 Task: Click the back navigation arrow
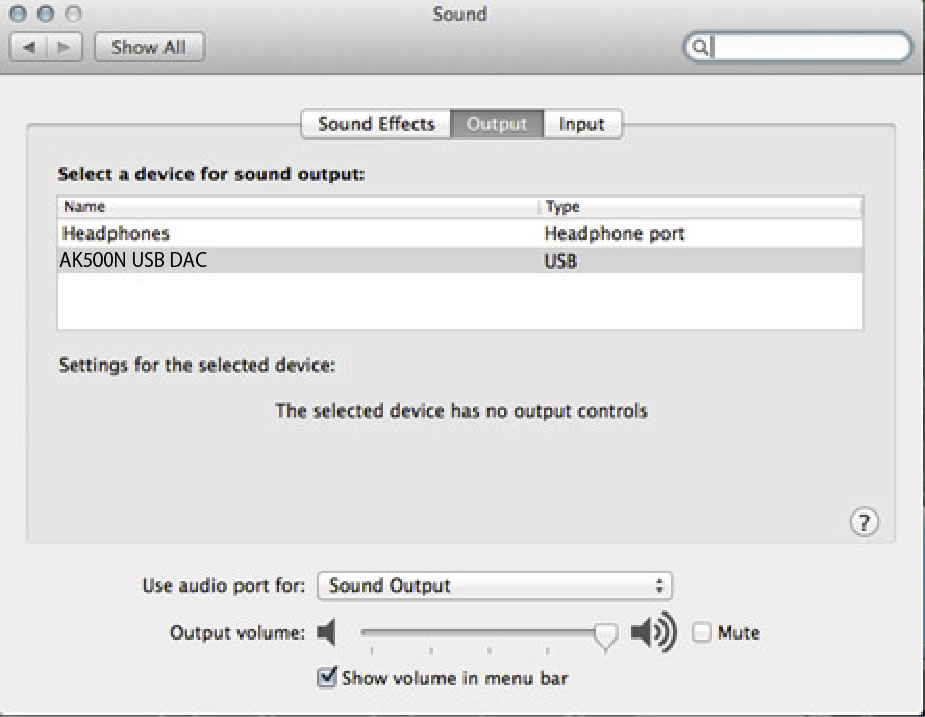pos(28,47)
